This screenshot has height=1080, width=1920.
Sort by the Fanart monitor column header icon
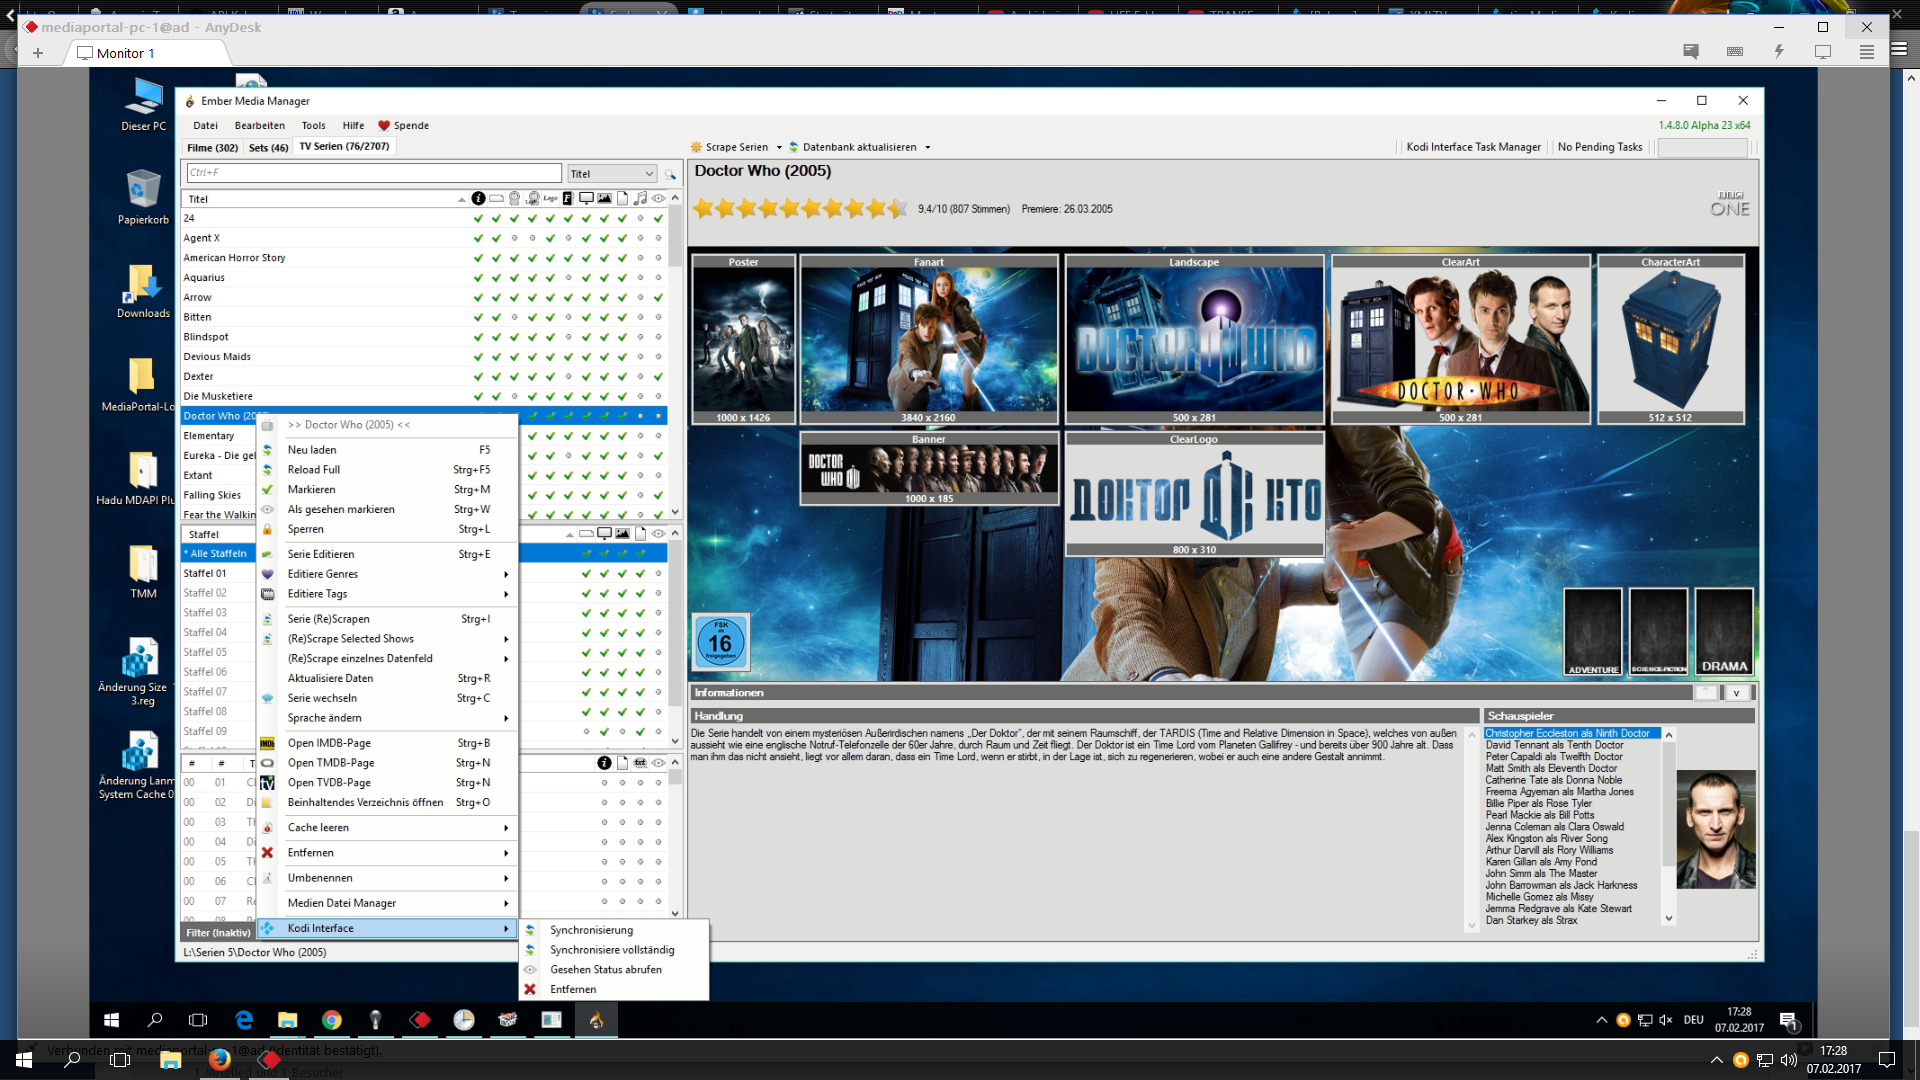coord(586,198)
